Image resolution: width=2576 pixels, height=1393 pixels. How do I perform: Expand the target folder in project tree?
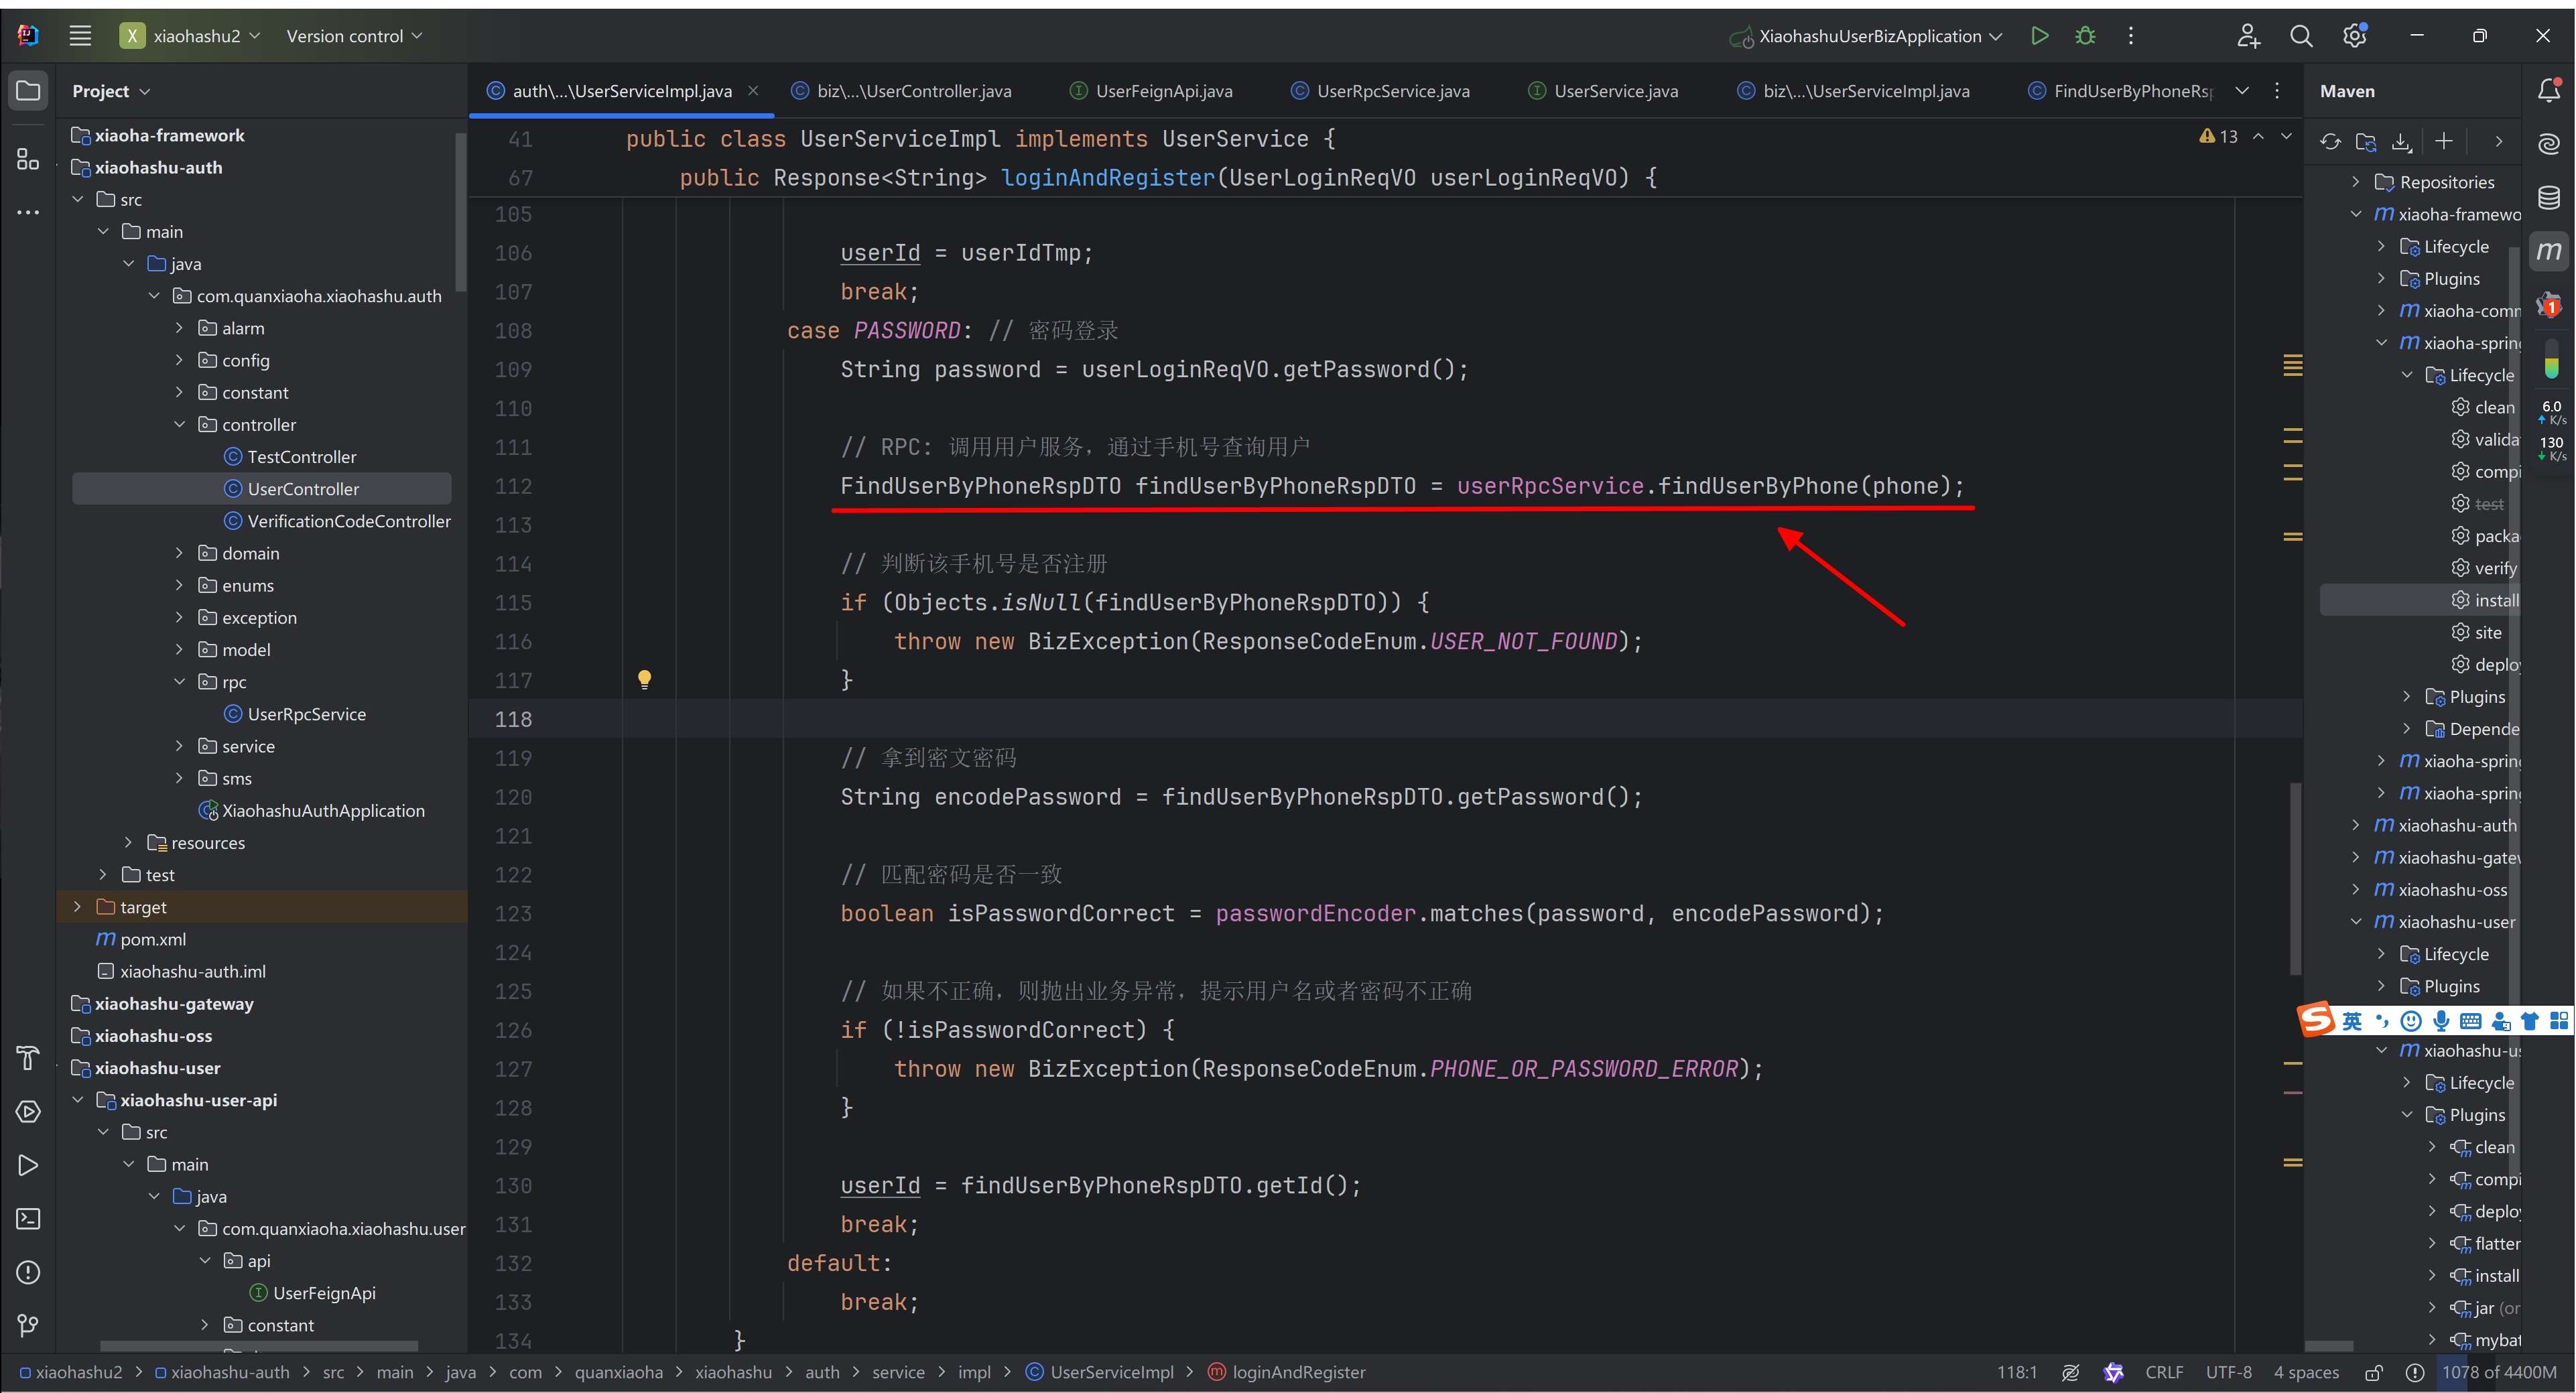pos(78,907)
